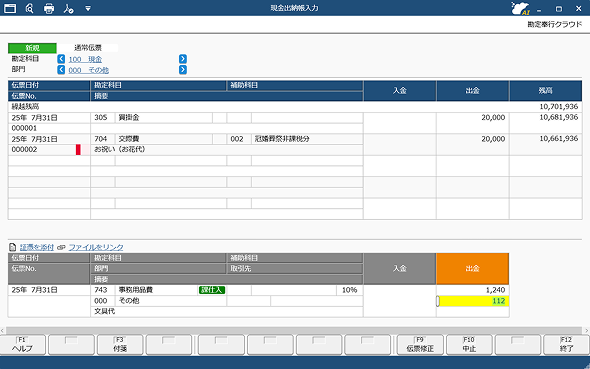Open the AI assistant icon
This screenshot has height=369, width=590.
click(520, 8)
